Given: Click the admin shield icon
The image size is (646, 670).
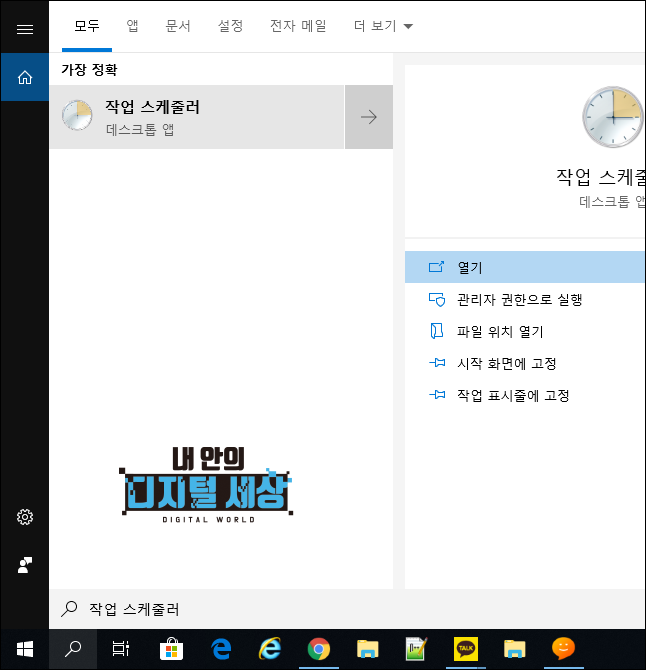Looking at the screenshot, I should 437,300.
